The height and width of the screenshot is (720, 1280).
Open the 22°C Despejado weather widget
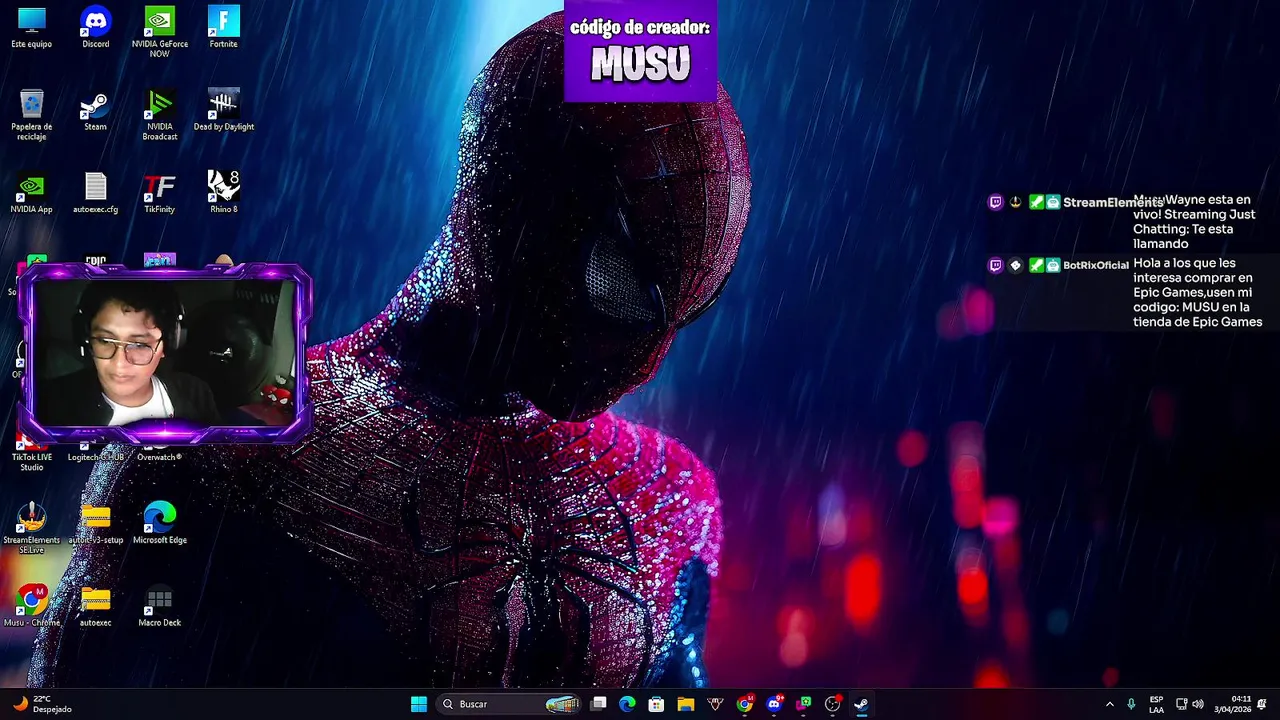click(x=41, y=704)
